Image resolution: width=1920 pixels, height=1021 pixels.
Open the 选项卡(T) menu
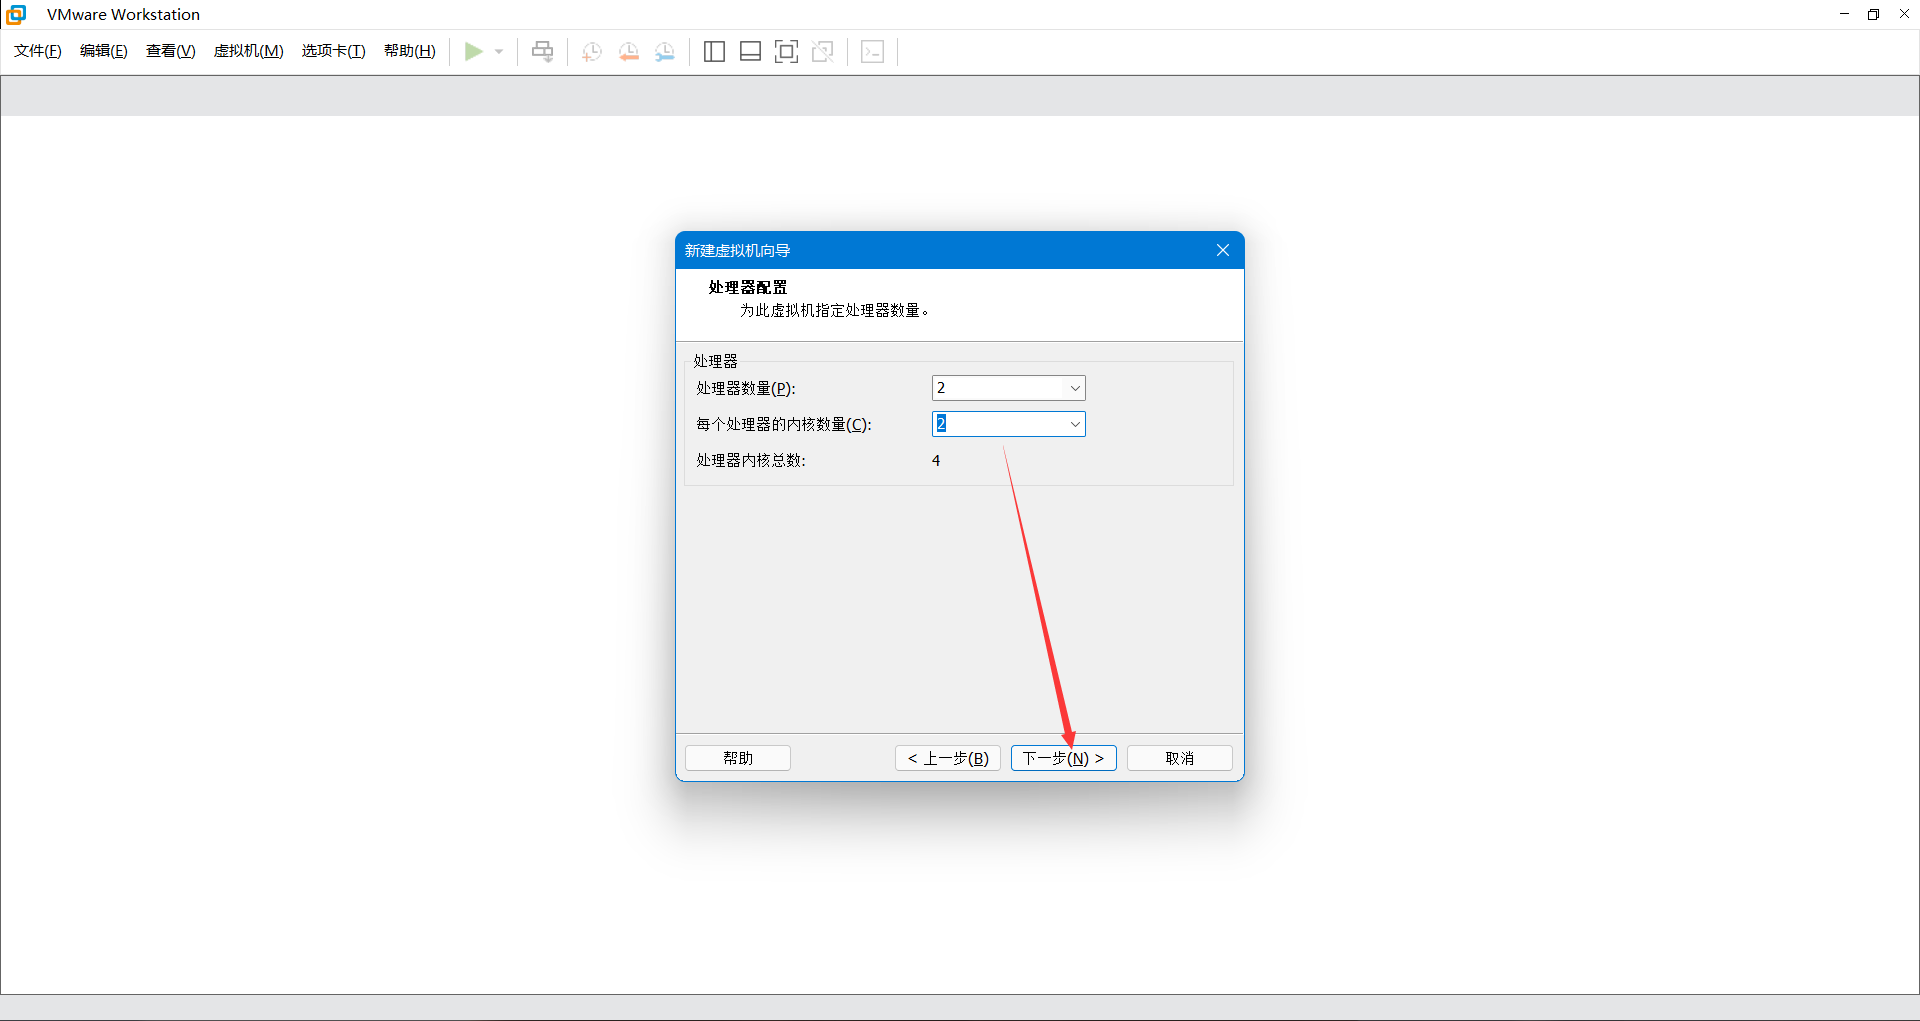click(x=334, y=51)
